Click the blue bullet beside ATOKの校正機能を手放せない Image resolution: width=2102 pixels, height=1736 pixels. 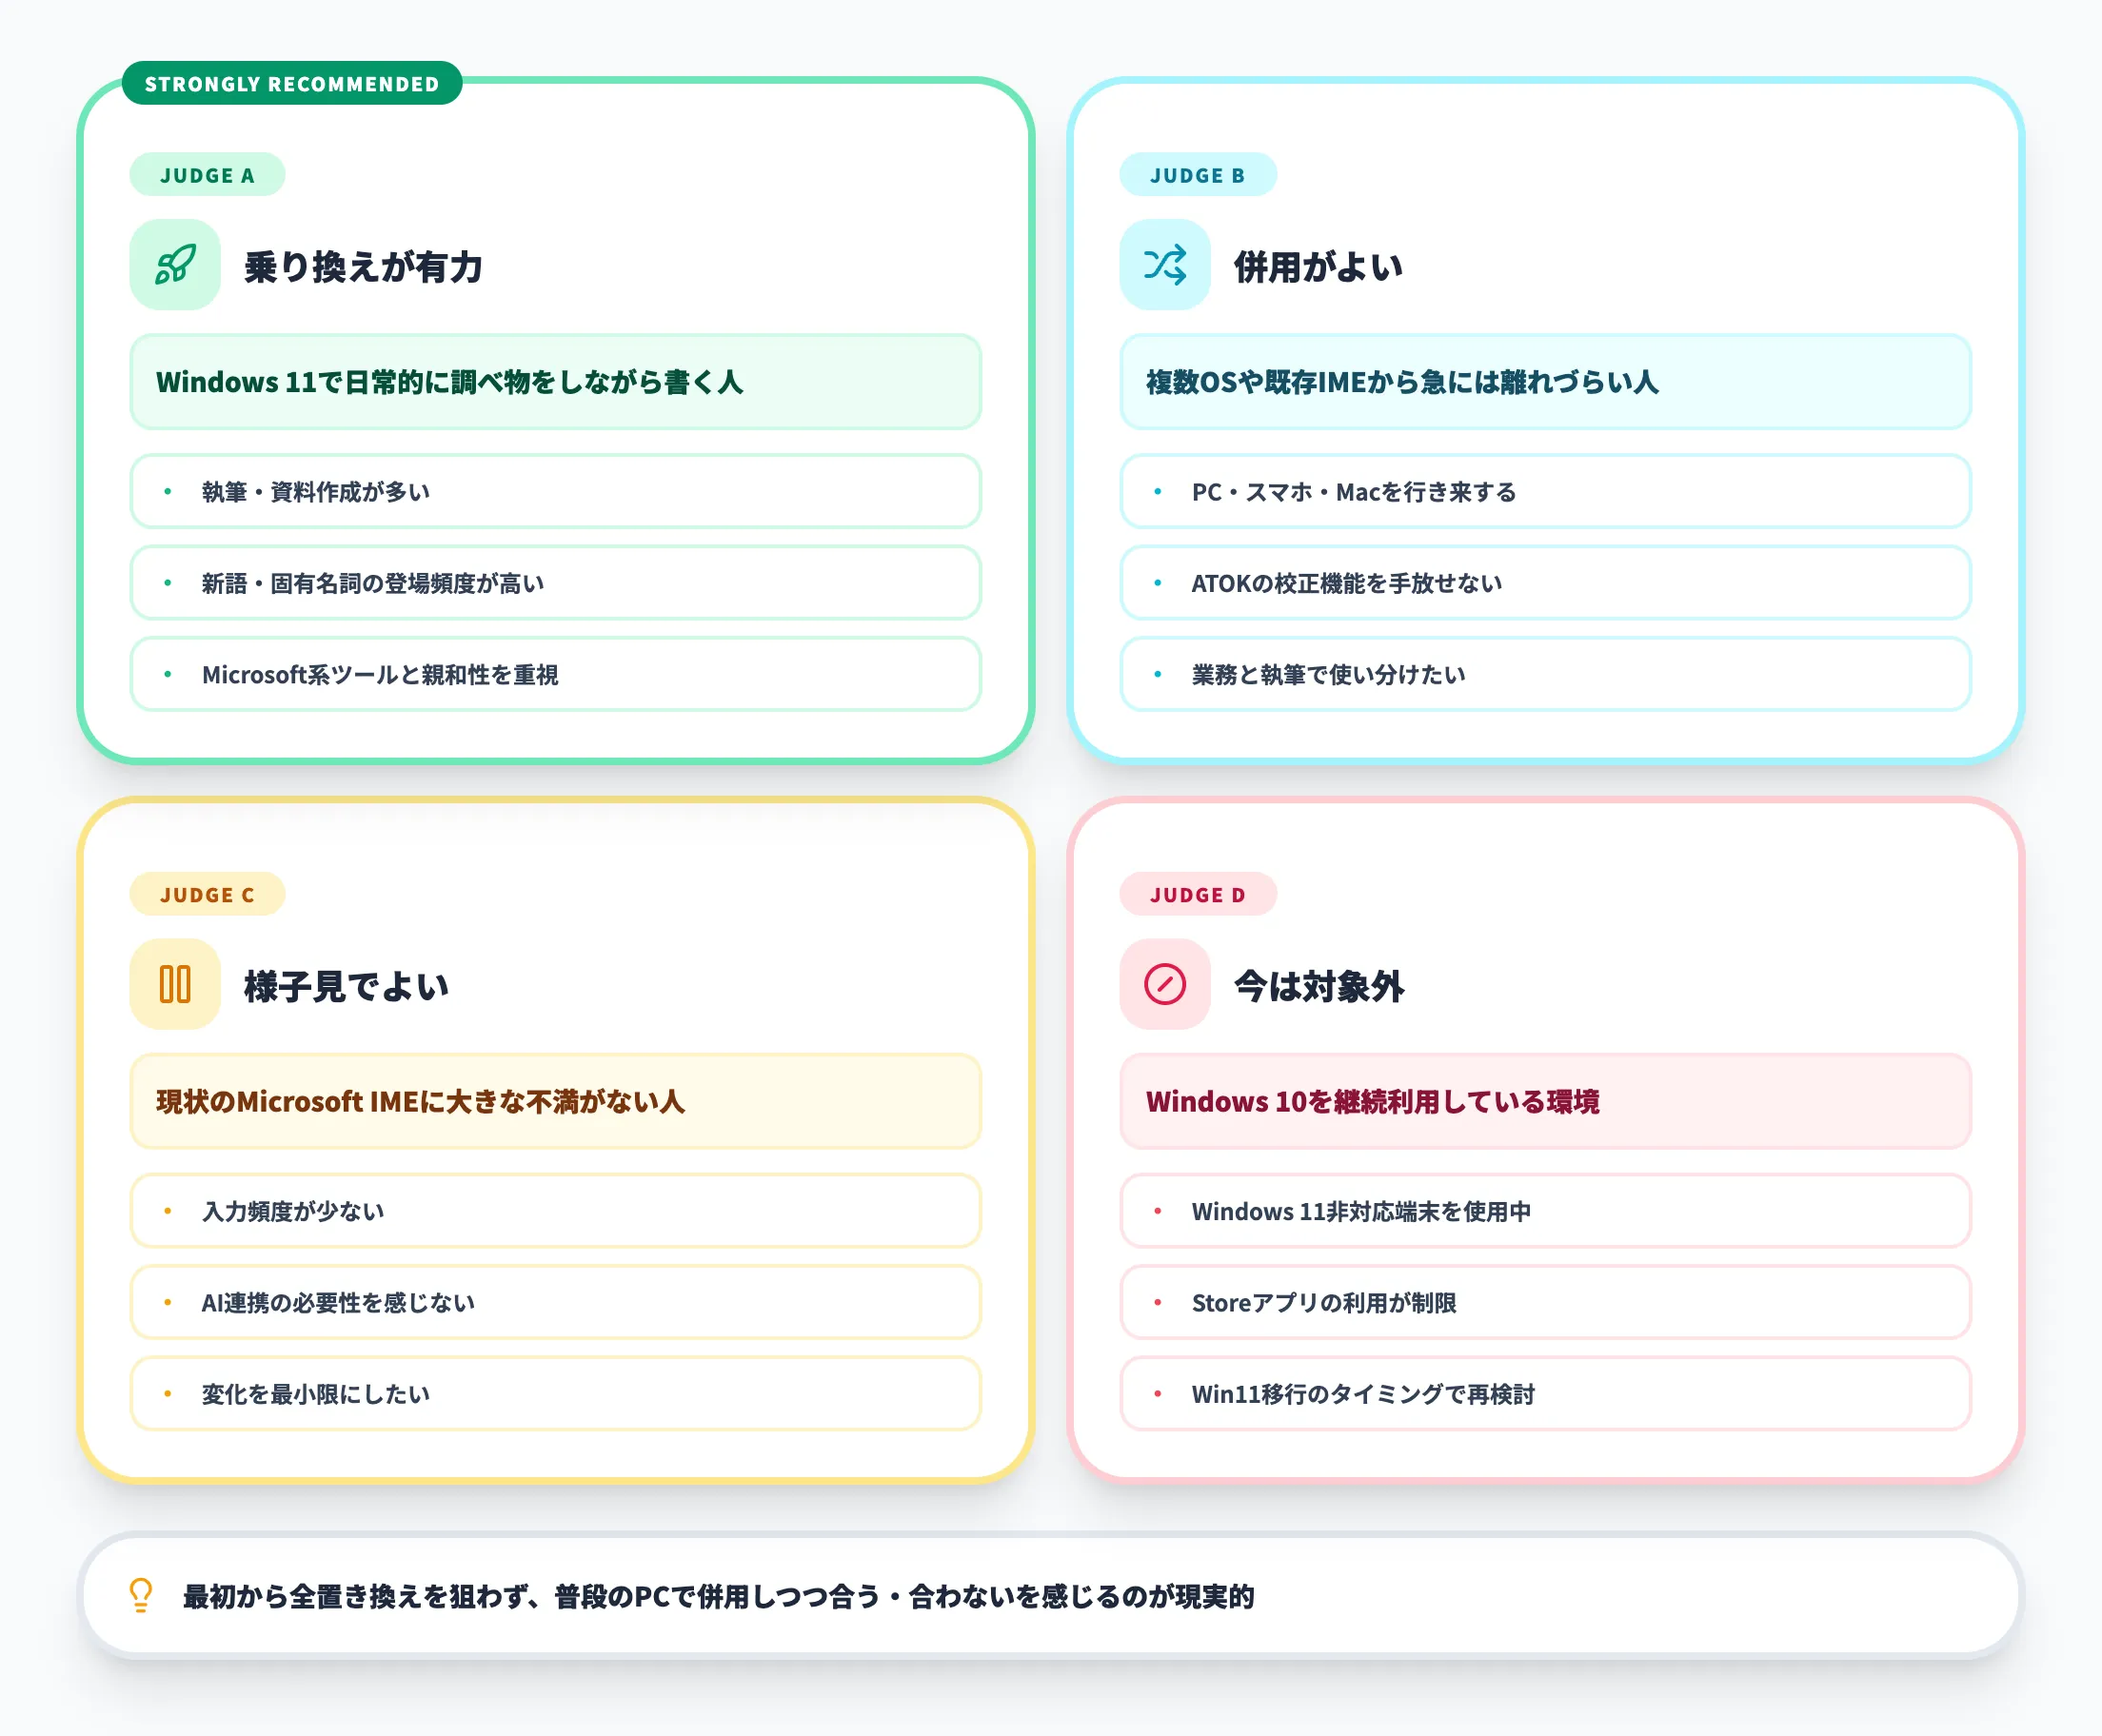(1158, 583)
